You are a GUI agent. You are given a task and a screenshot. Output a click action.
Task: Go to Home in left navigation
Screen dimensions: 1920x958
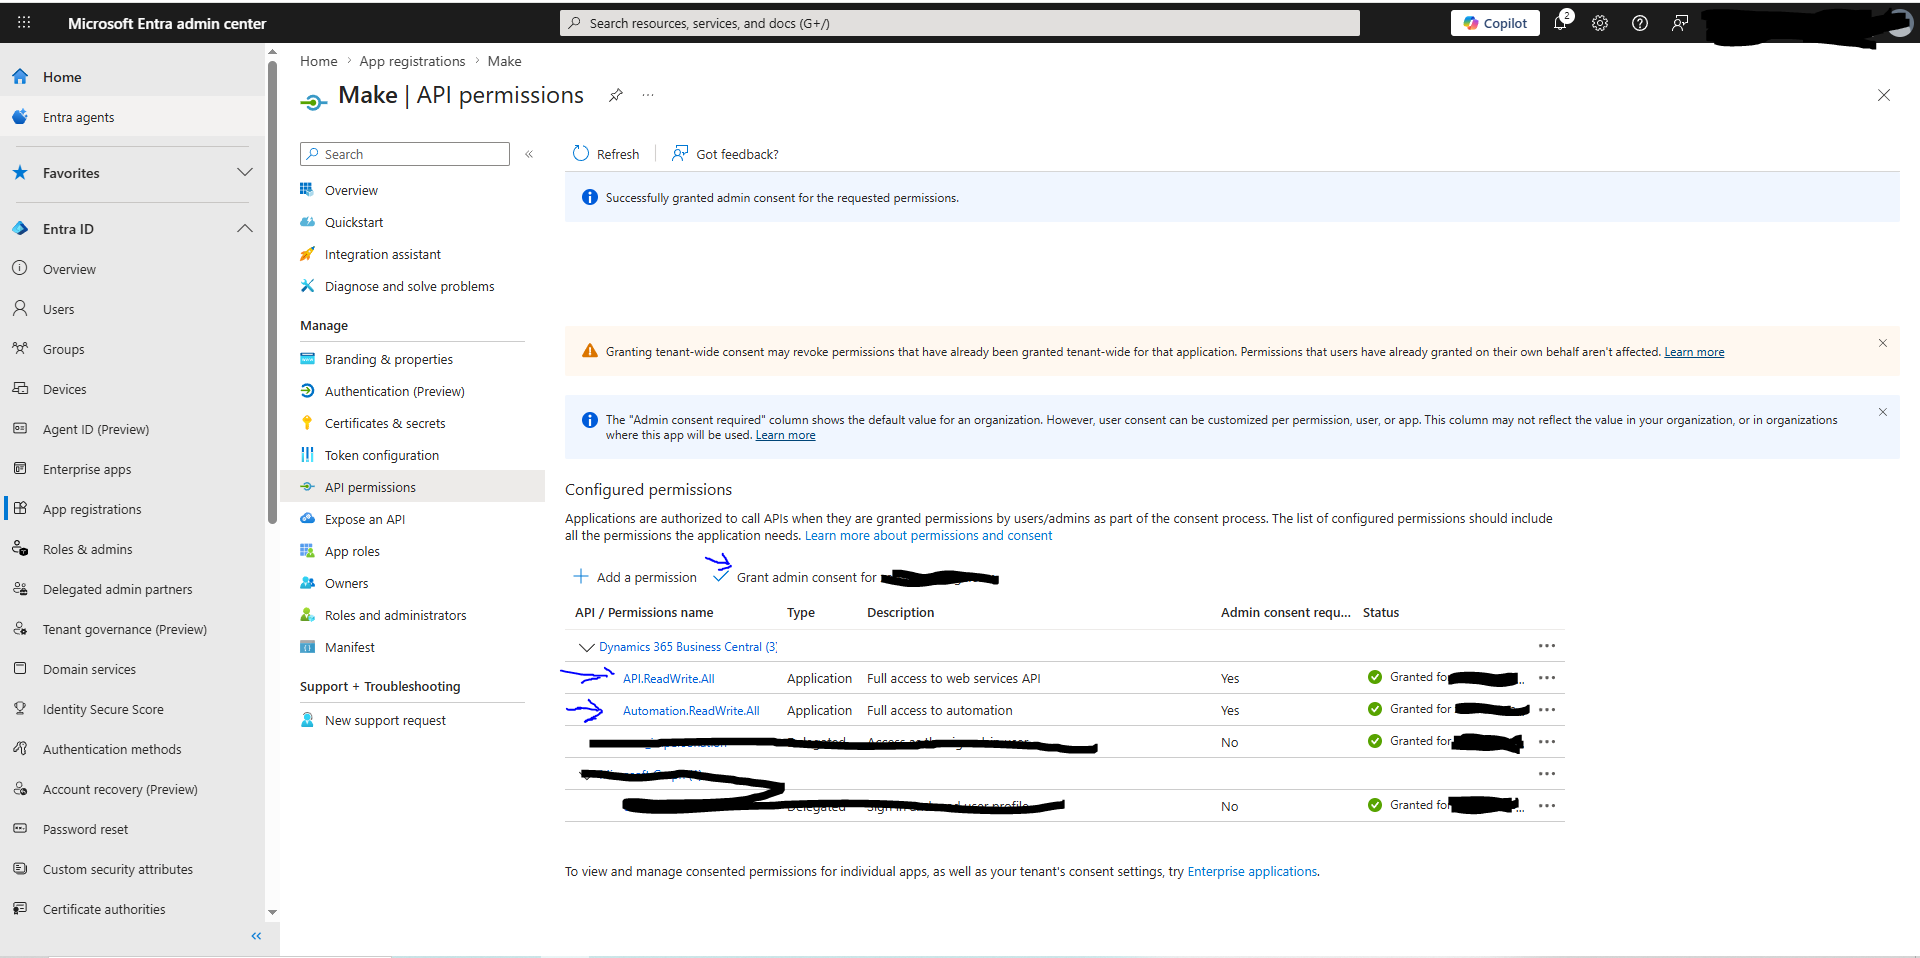(62, 77)
